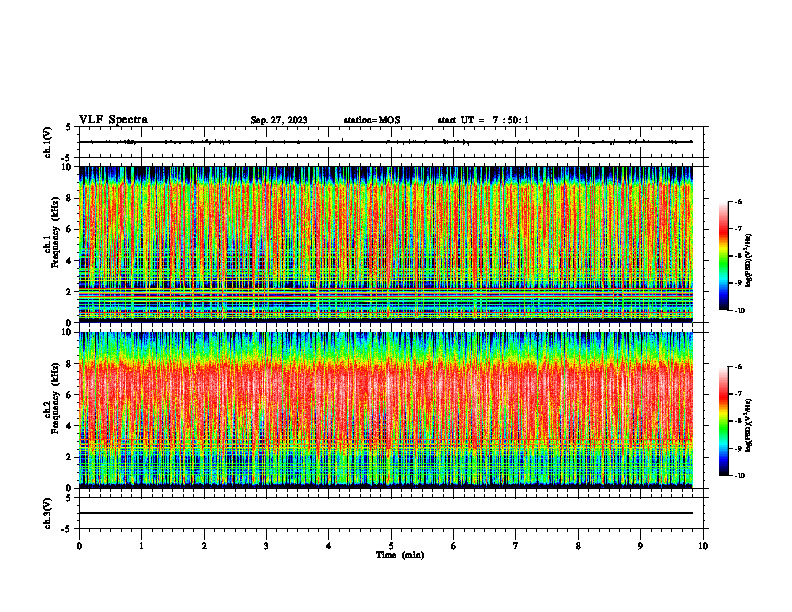Click the '6' kHz tick of ch.1 spectrogram
Screen dimensions: 792x612
point(70,229)
